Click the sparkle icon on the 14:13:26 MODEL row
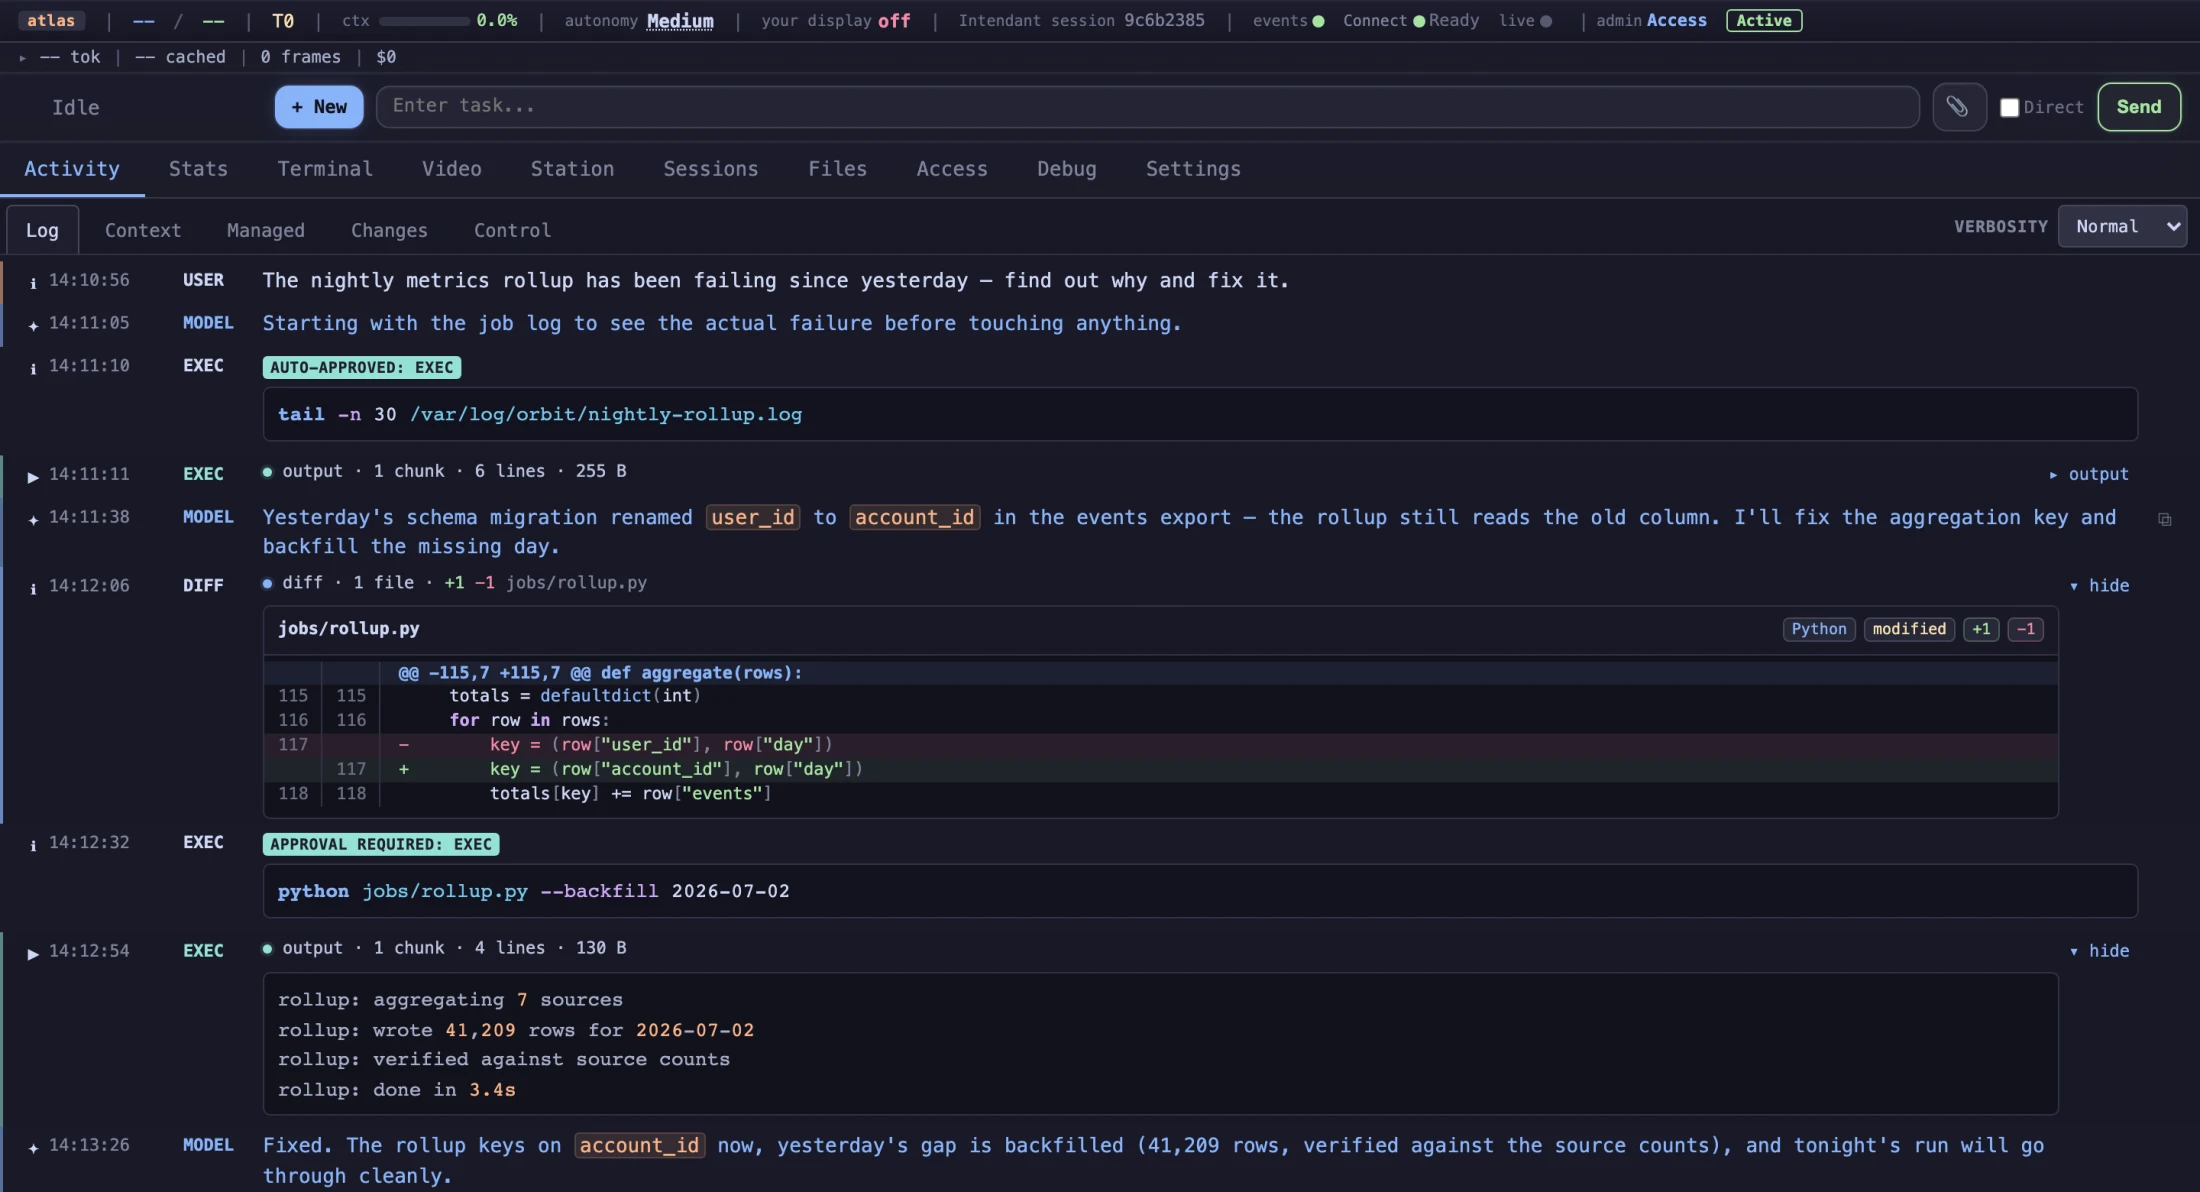 pyautogui.click(x=33, y=1147)
